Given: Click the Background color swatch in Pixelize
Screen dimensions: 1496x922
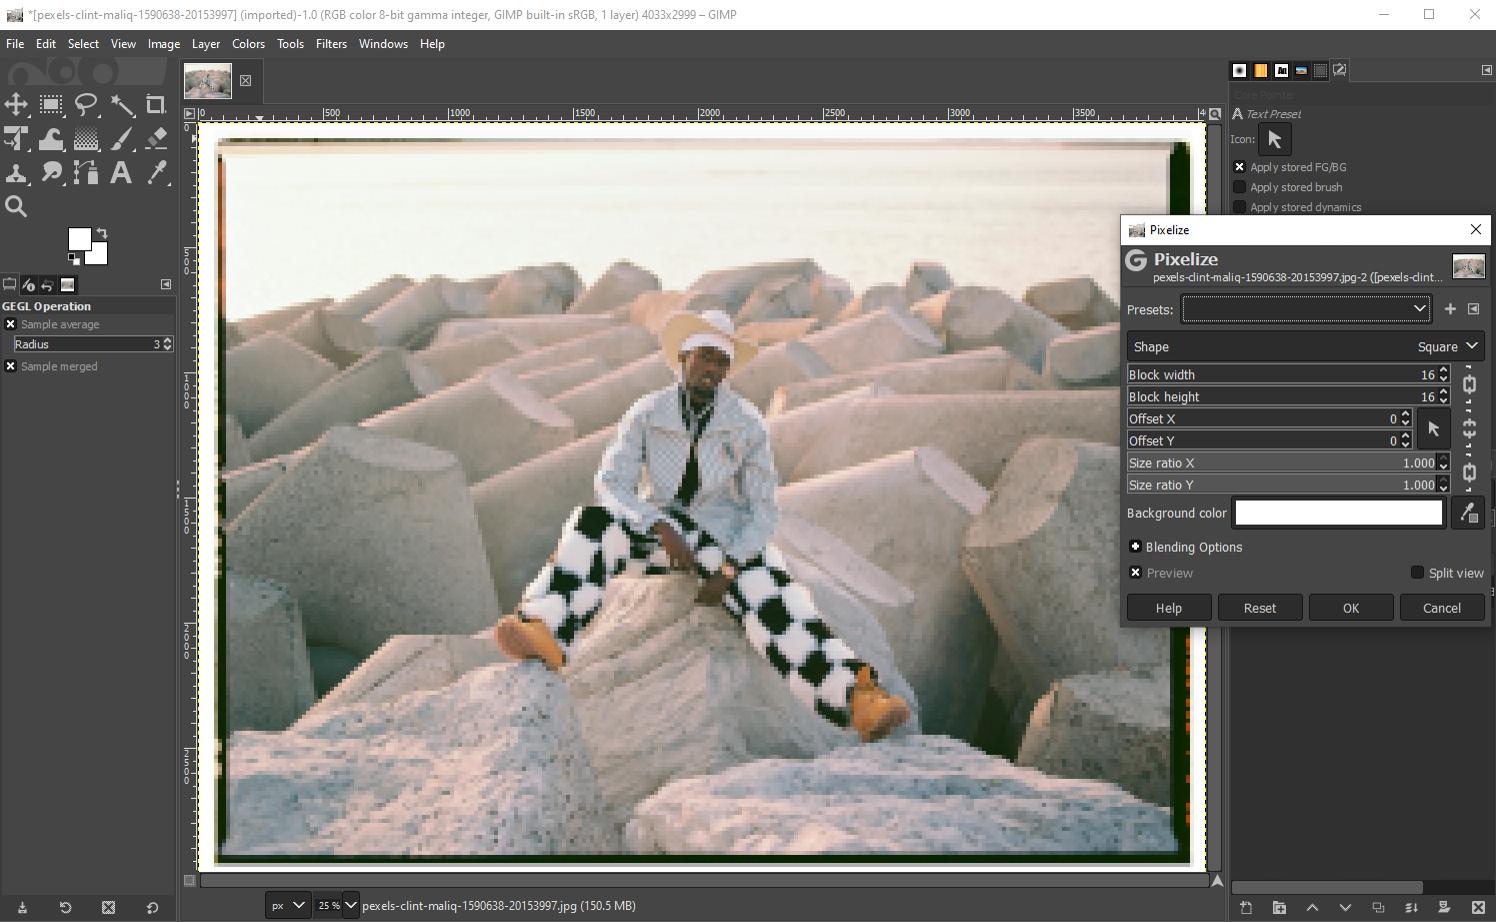Looking at the screenshot, I should point(1338,512).
